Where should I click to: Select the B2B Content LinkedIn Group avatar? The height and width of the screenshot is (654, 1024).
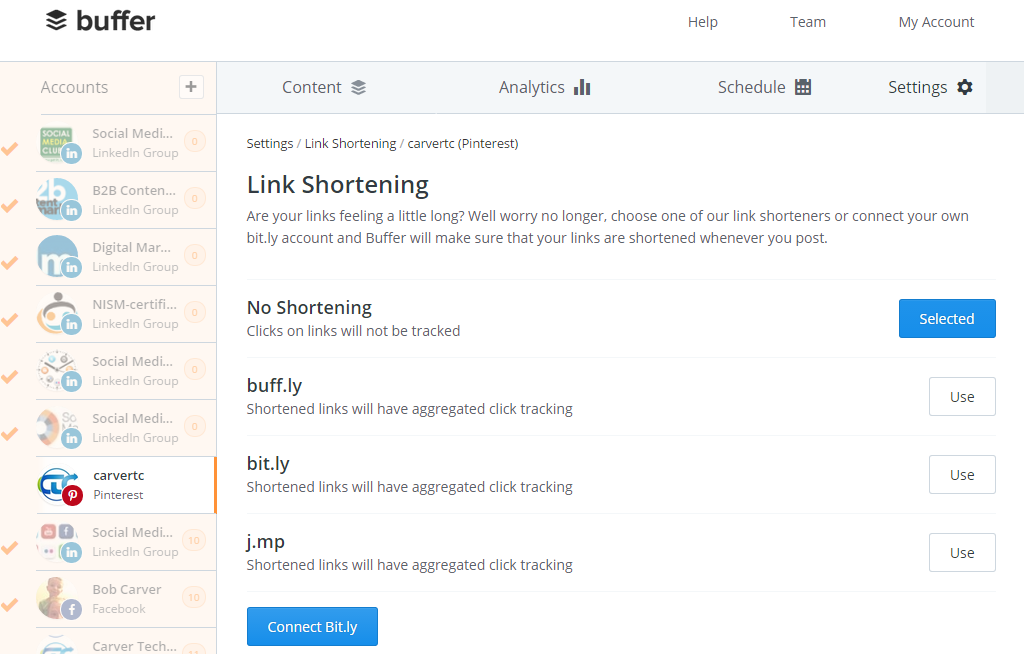(59, 201)
